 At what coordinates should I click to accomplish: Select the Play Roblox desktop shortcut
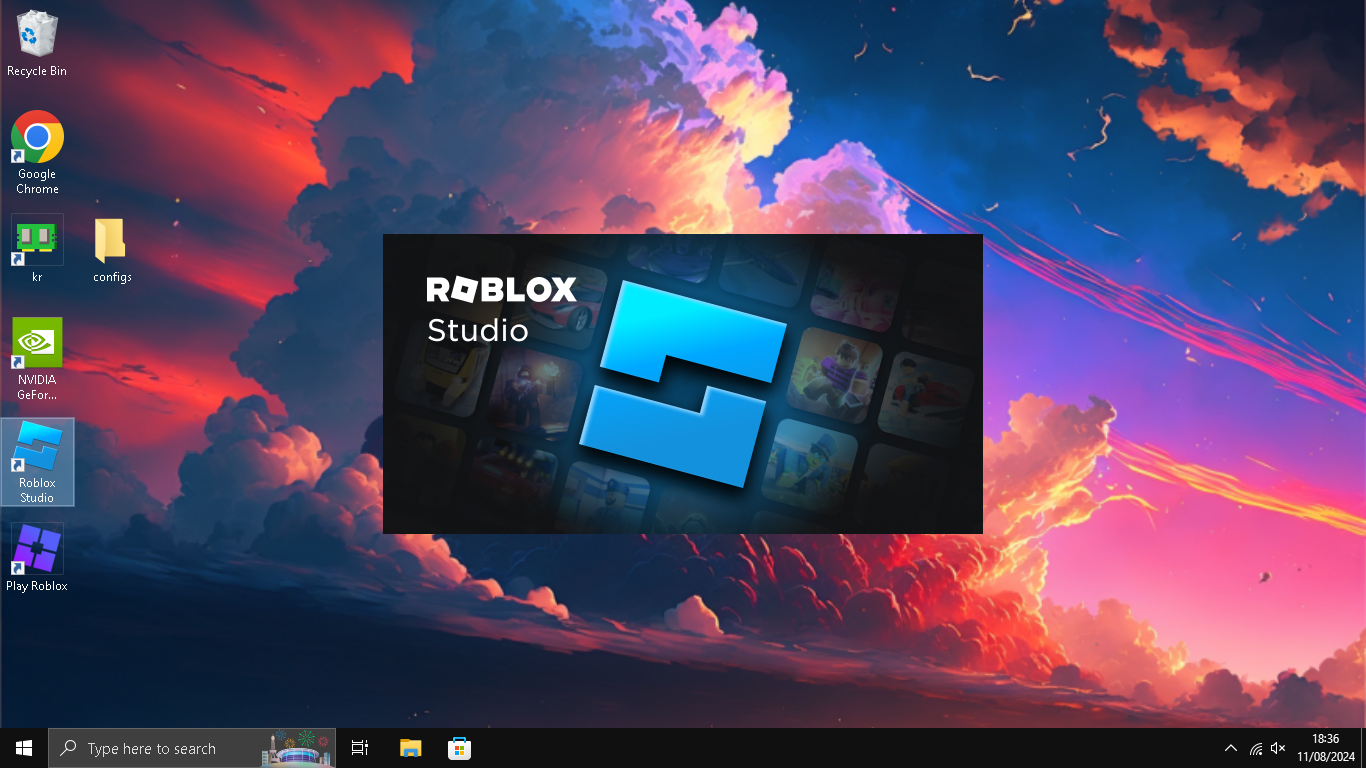click(37, 558)
